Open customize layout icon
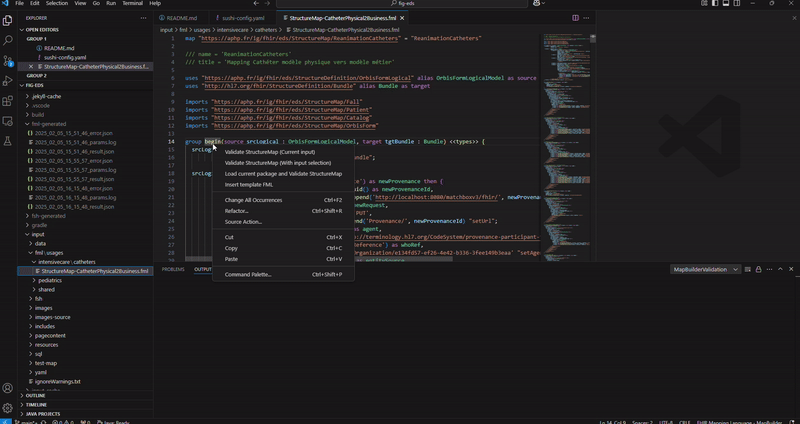This screenshot has width=800, height=424. 704,3
